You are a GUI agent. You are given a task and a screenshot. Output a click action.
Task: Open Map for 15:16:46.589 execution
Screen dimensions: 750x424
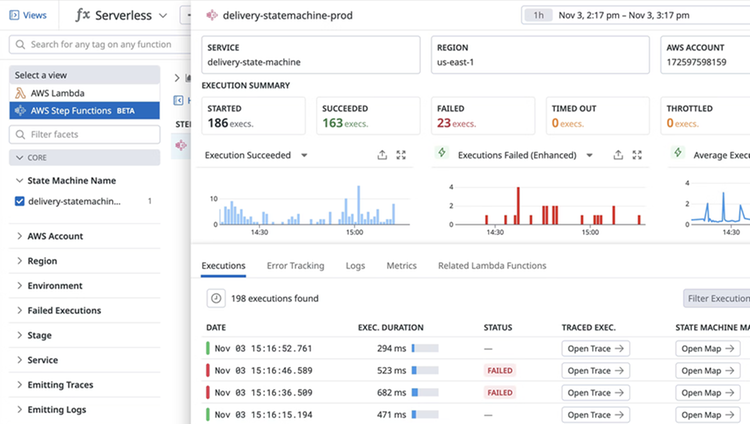pyautogui.click(x=708, y=370)
